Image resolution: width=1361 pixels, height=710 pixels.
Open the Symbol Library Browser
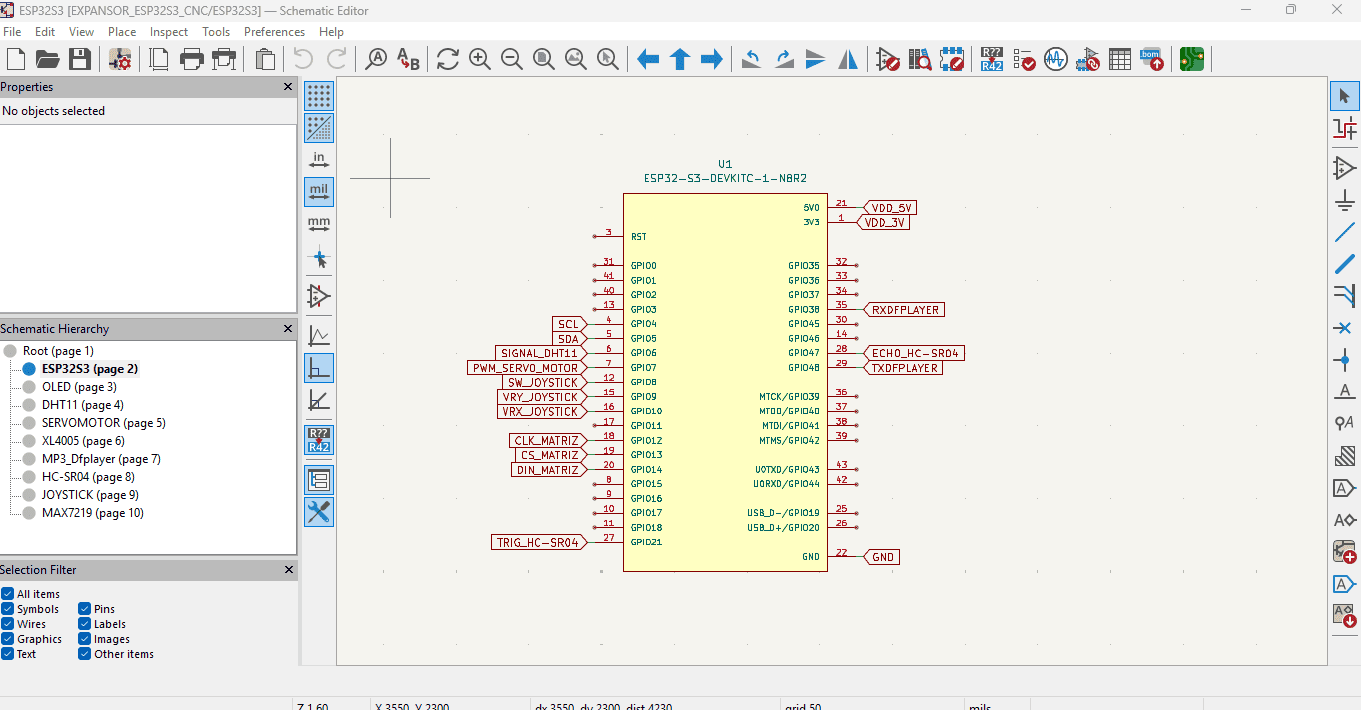click(x=920, y=59)
